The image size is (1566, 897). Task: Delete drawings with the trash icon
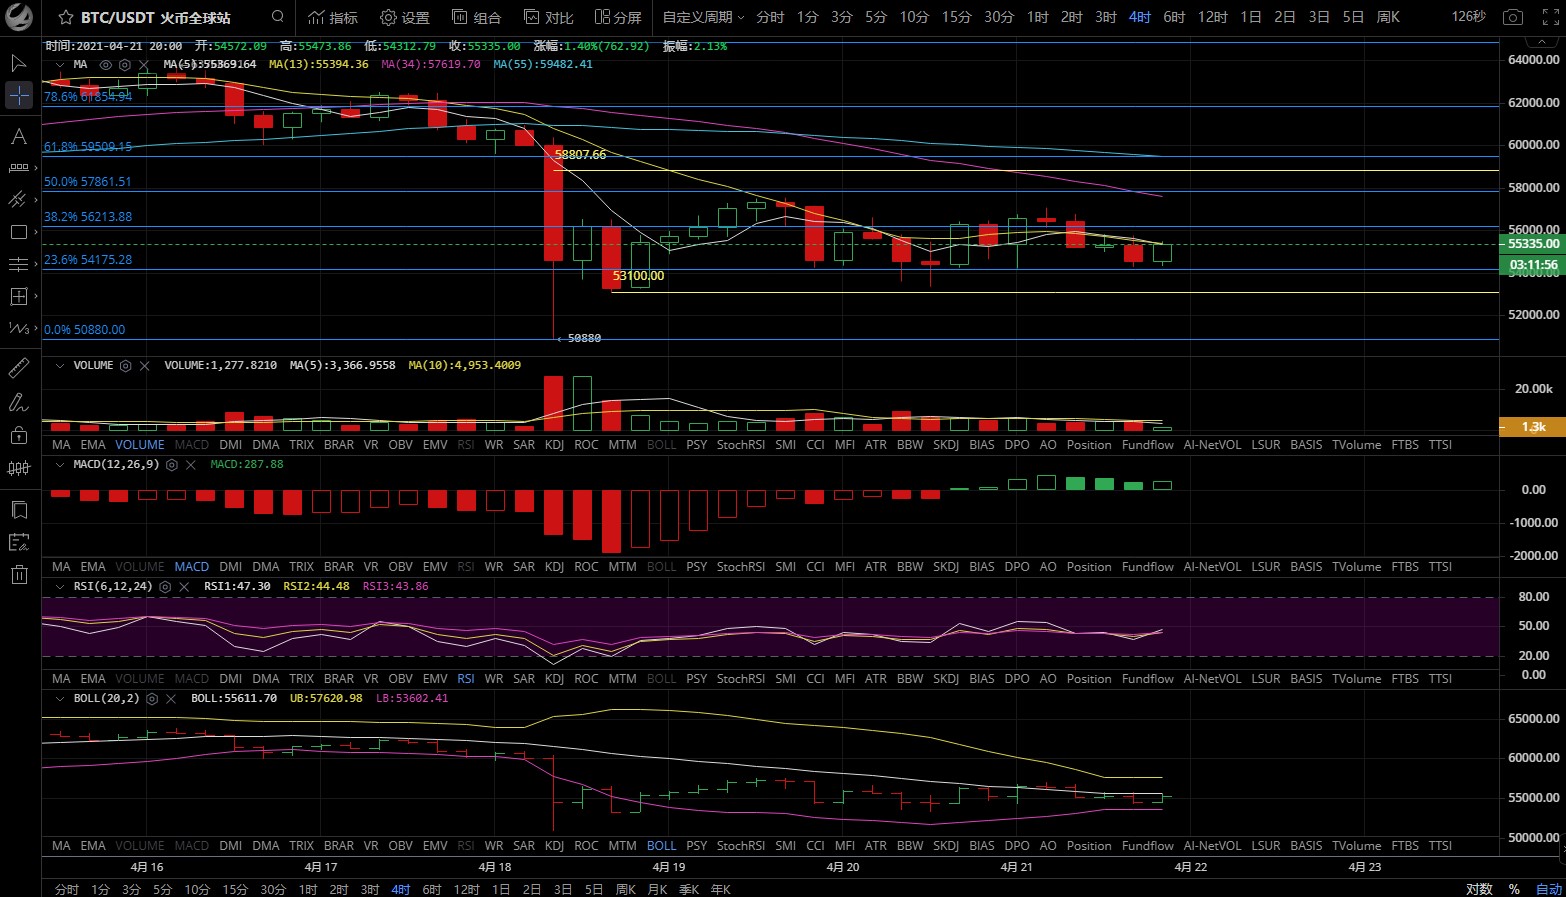19,574
